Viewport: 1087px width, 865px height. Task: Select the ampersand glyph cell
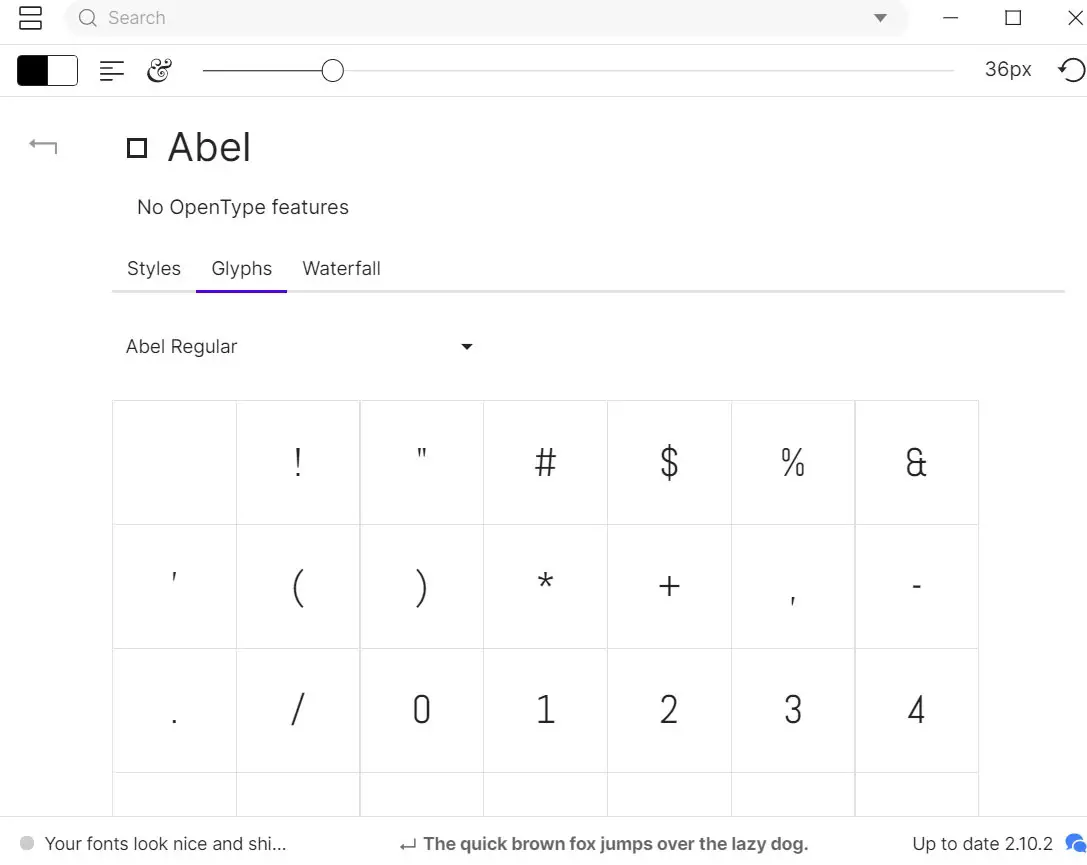tap(916, 463)
